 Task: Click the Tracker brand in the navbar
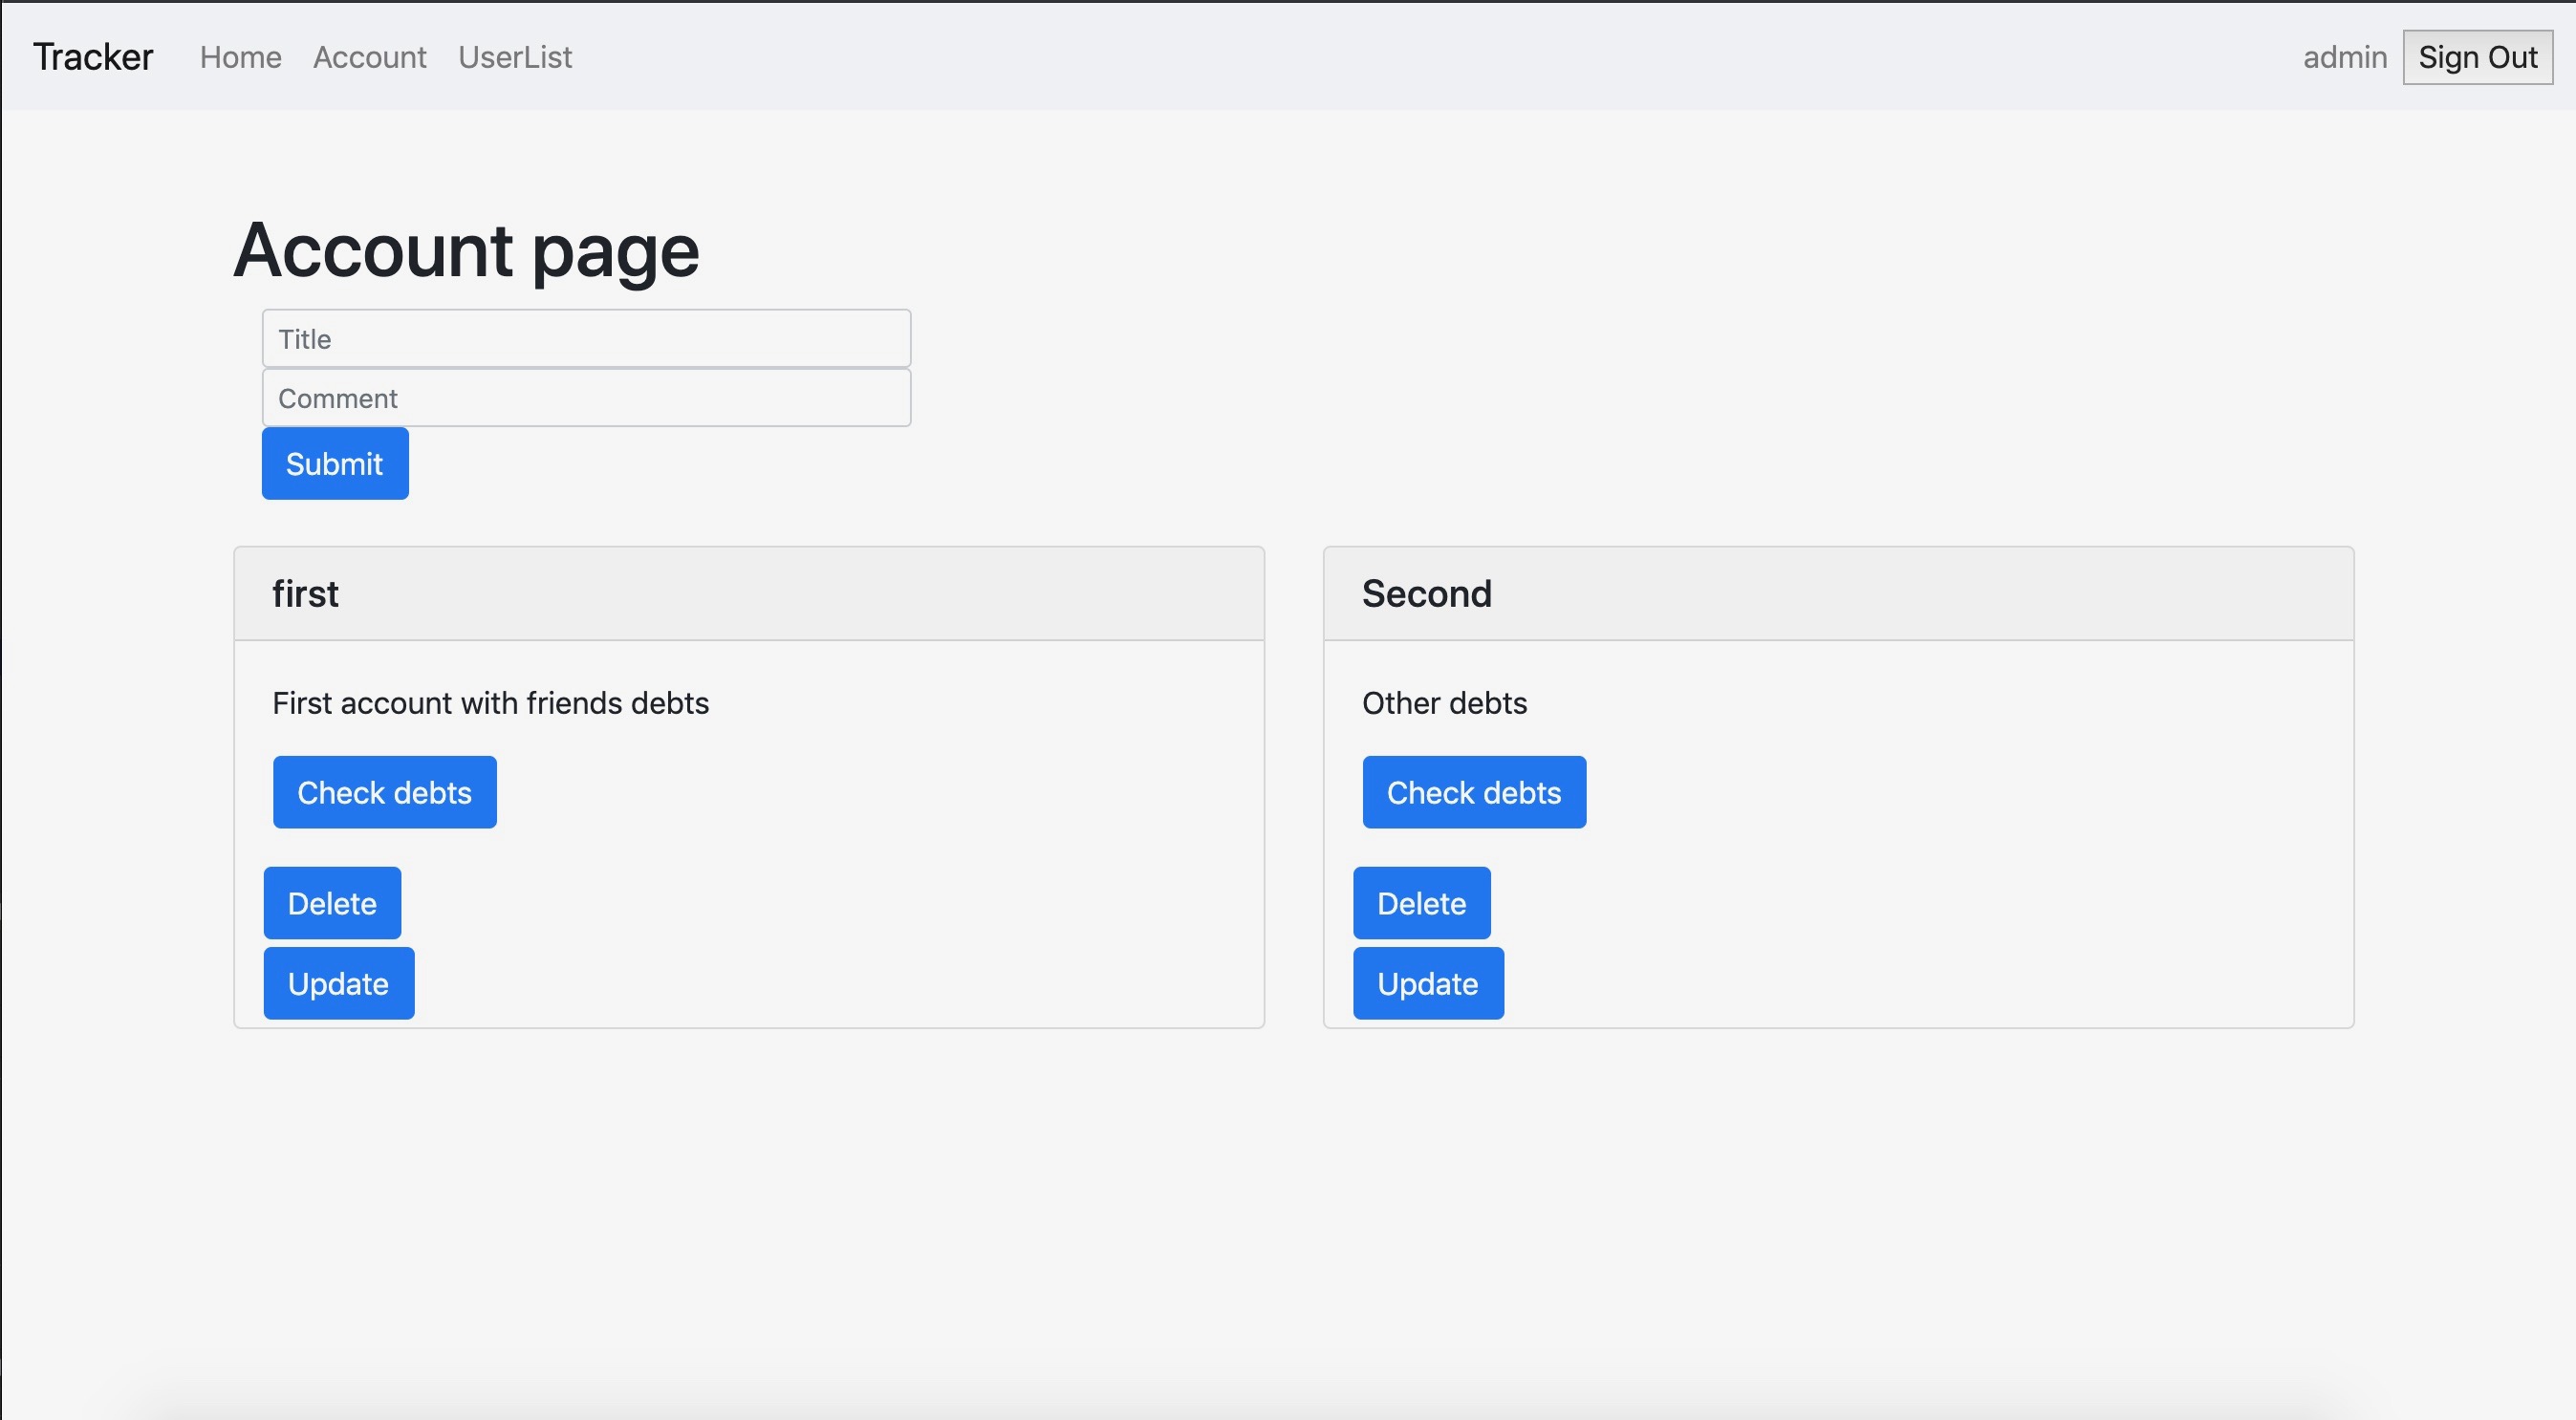[92, 57]
